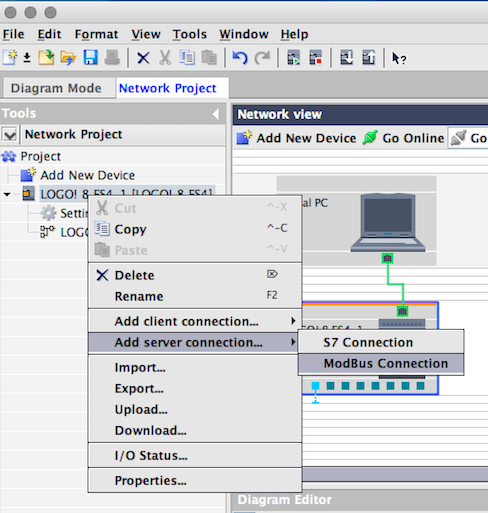Click the Cut scissors icon in toolbar

point(165,58)
